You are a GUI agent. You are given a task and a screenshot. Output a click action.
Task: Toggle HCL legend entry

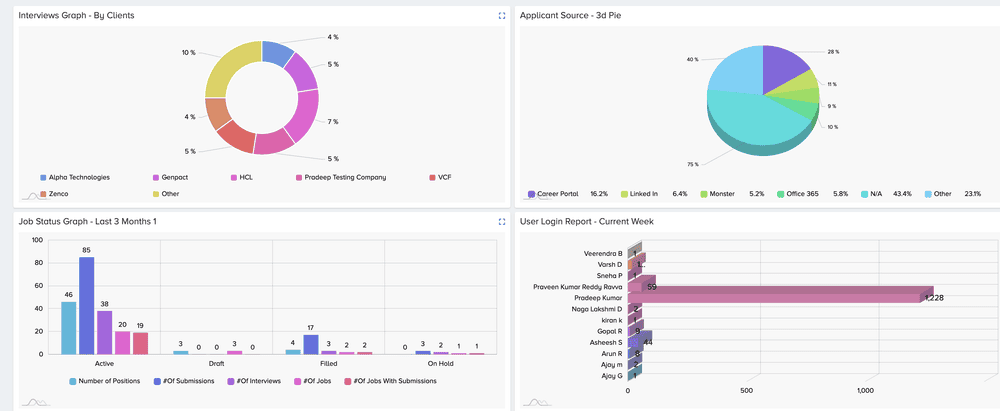point(241,177)
